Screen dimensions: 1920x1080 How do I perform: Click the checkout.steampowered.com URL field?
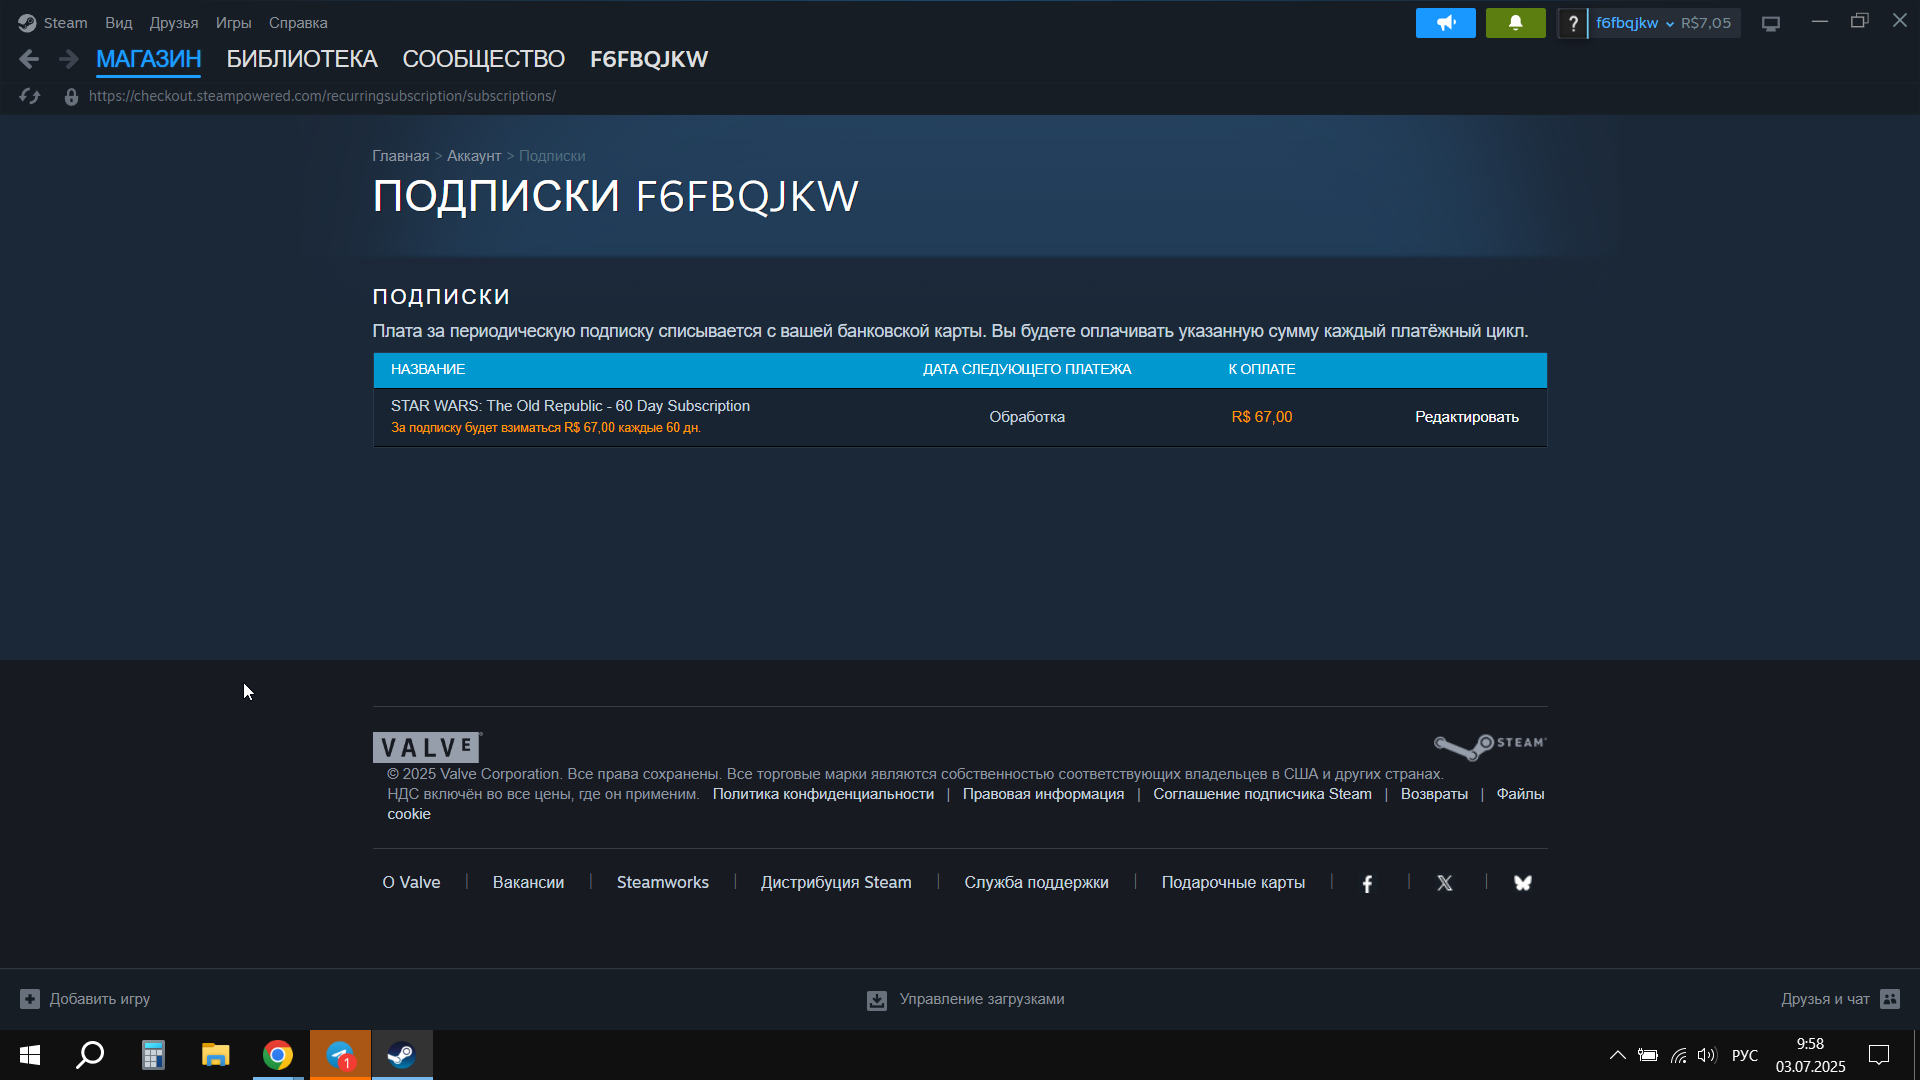[322, 96]
